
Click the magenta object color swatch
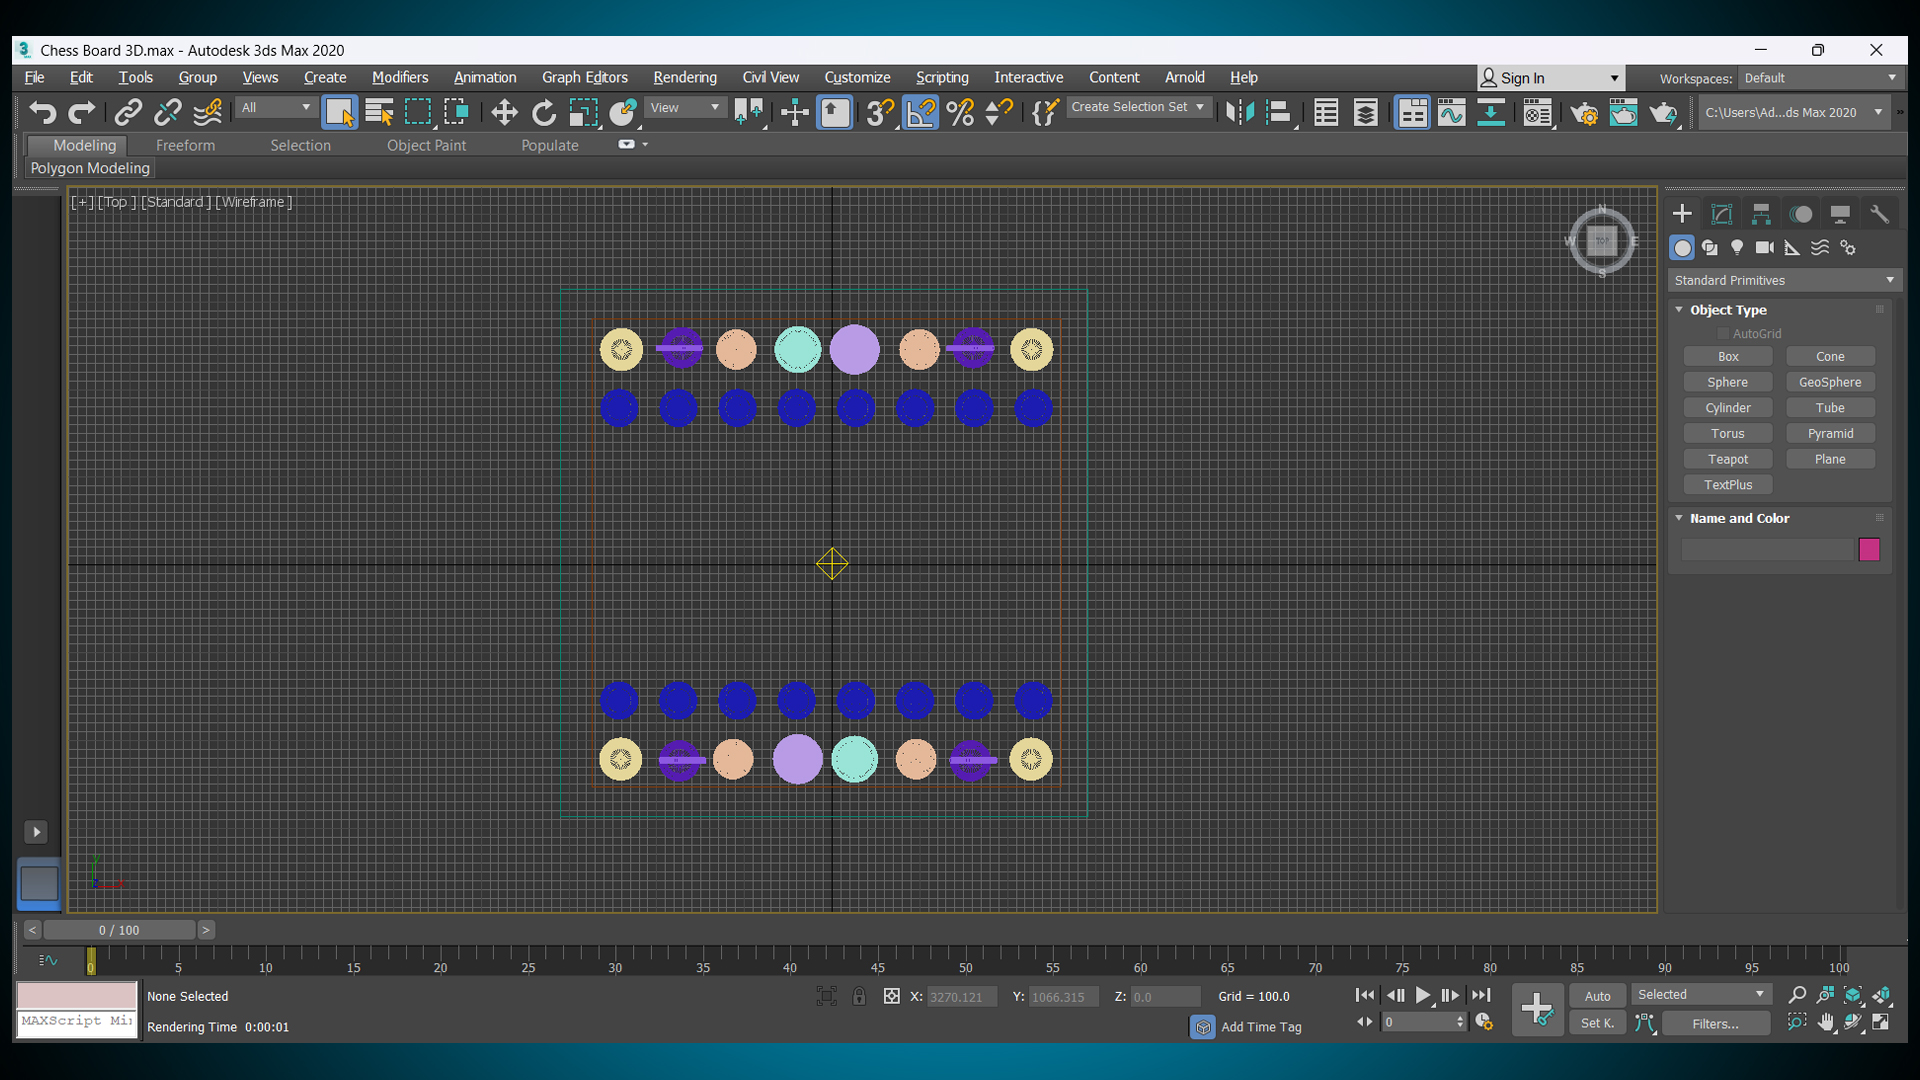tap(1869, 549)
